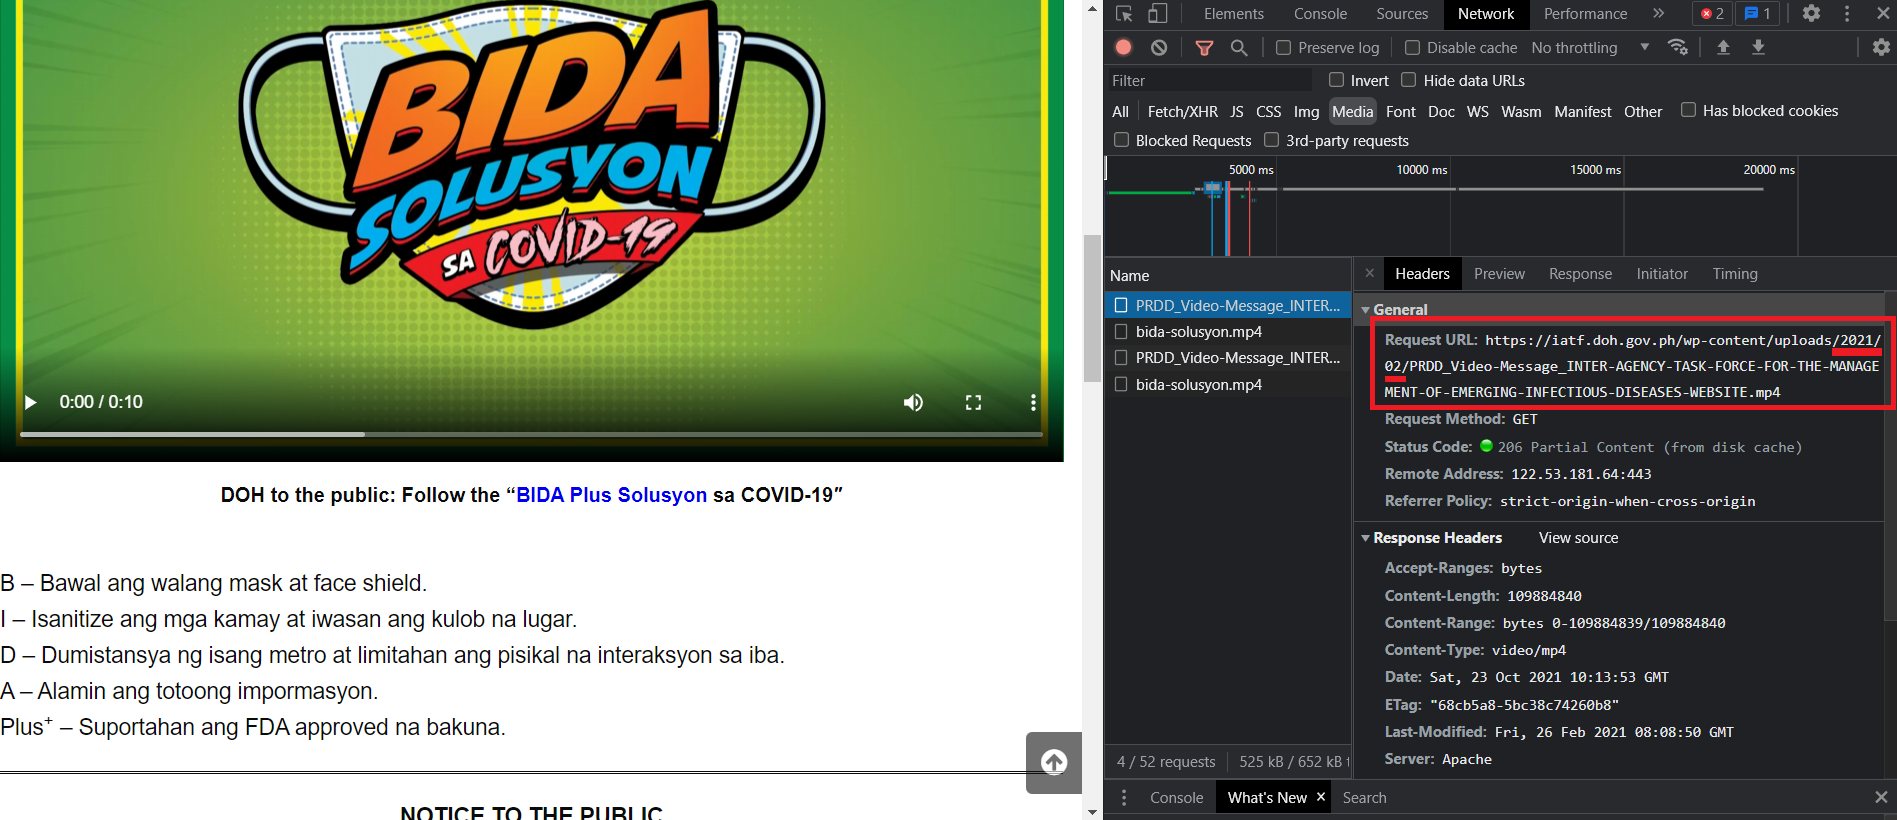Open the drawer kebab menu
Screen dimensions: 1897x820
click(1124, 797)
